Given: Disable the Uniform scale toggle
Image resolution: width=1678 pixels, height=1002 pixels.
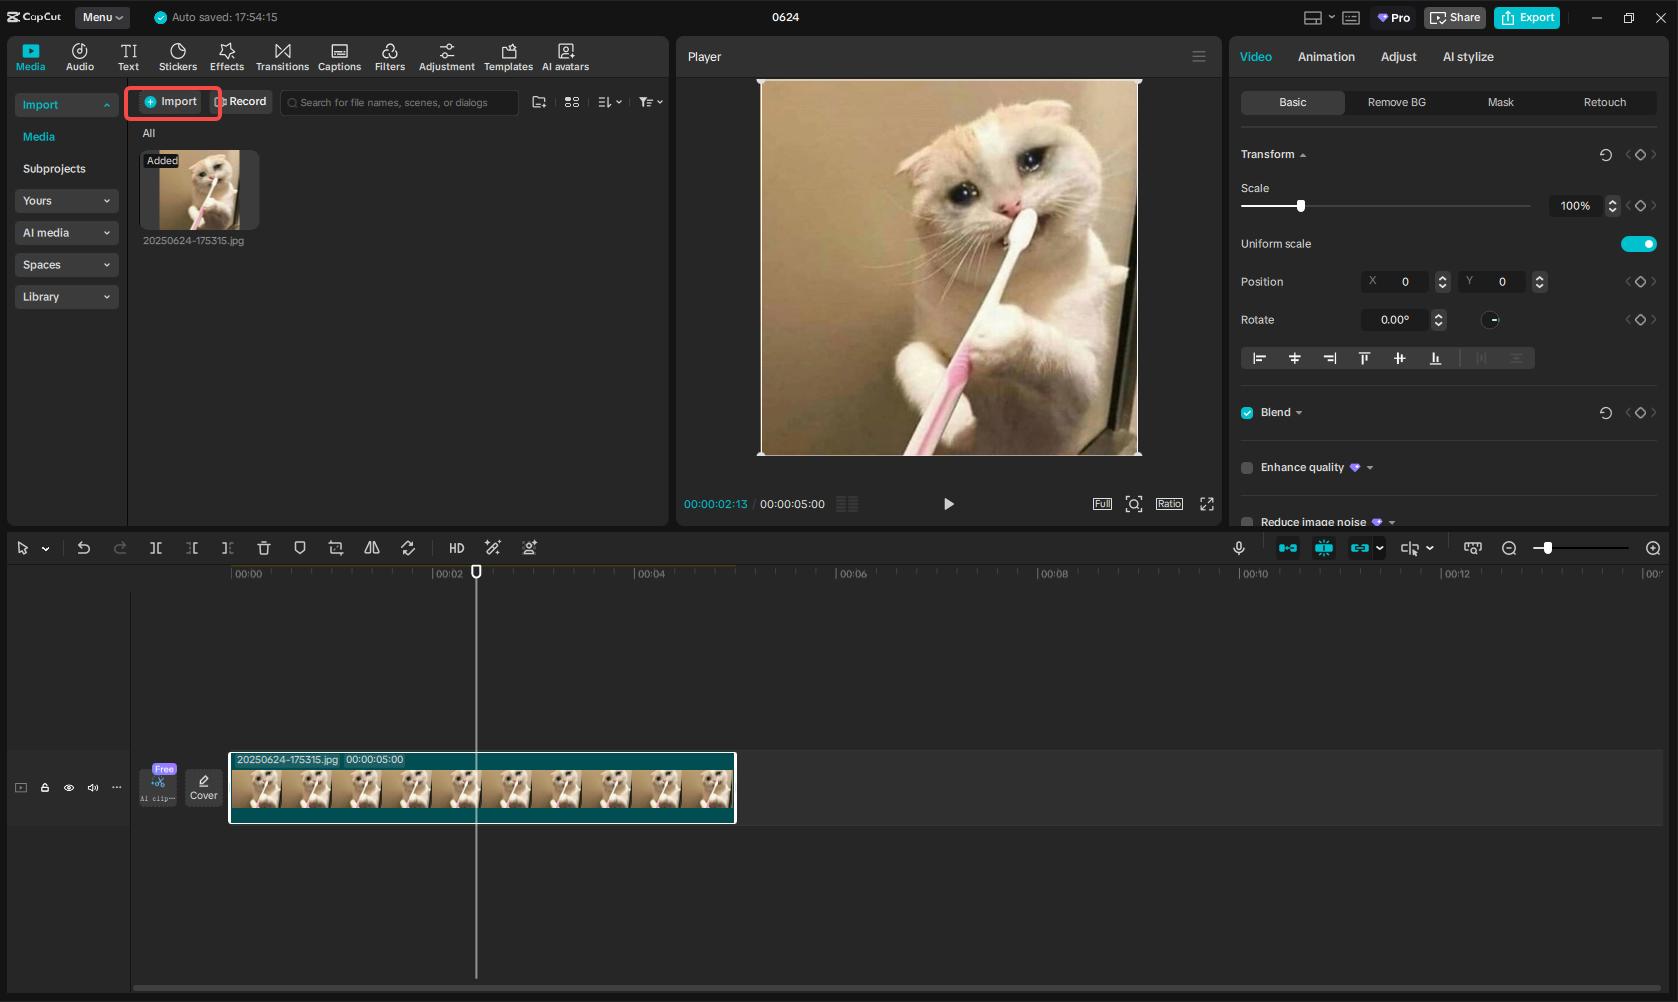Looking at the screenshot, I should tap(1639, 243).
